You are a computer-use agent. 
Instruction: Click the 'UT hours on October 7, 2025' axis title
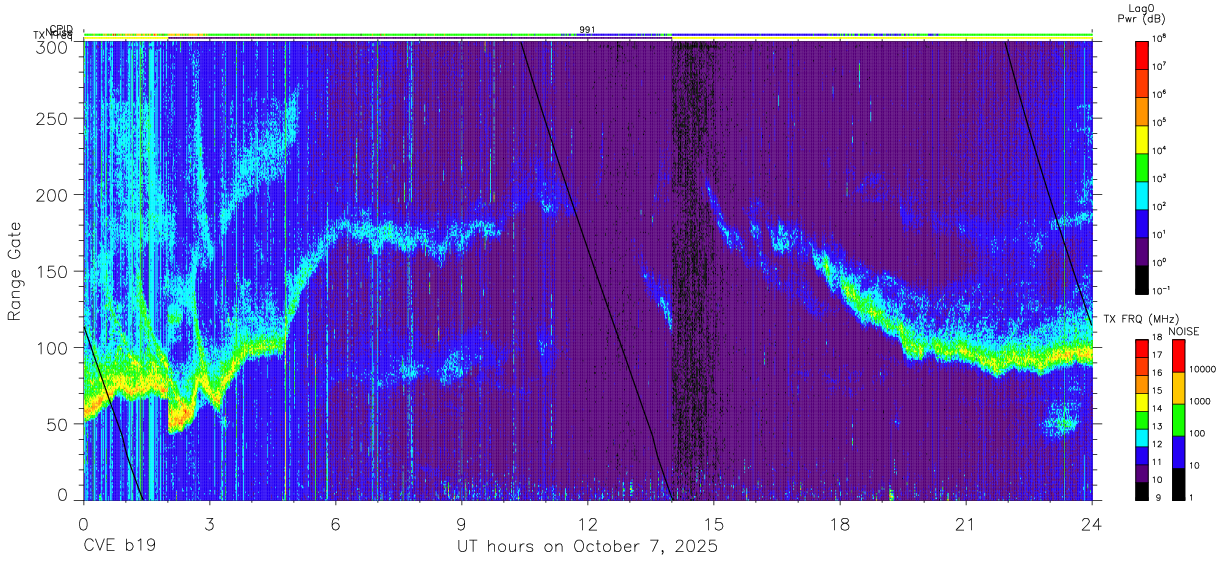587,547
